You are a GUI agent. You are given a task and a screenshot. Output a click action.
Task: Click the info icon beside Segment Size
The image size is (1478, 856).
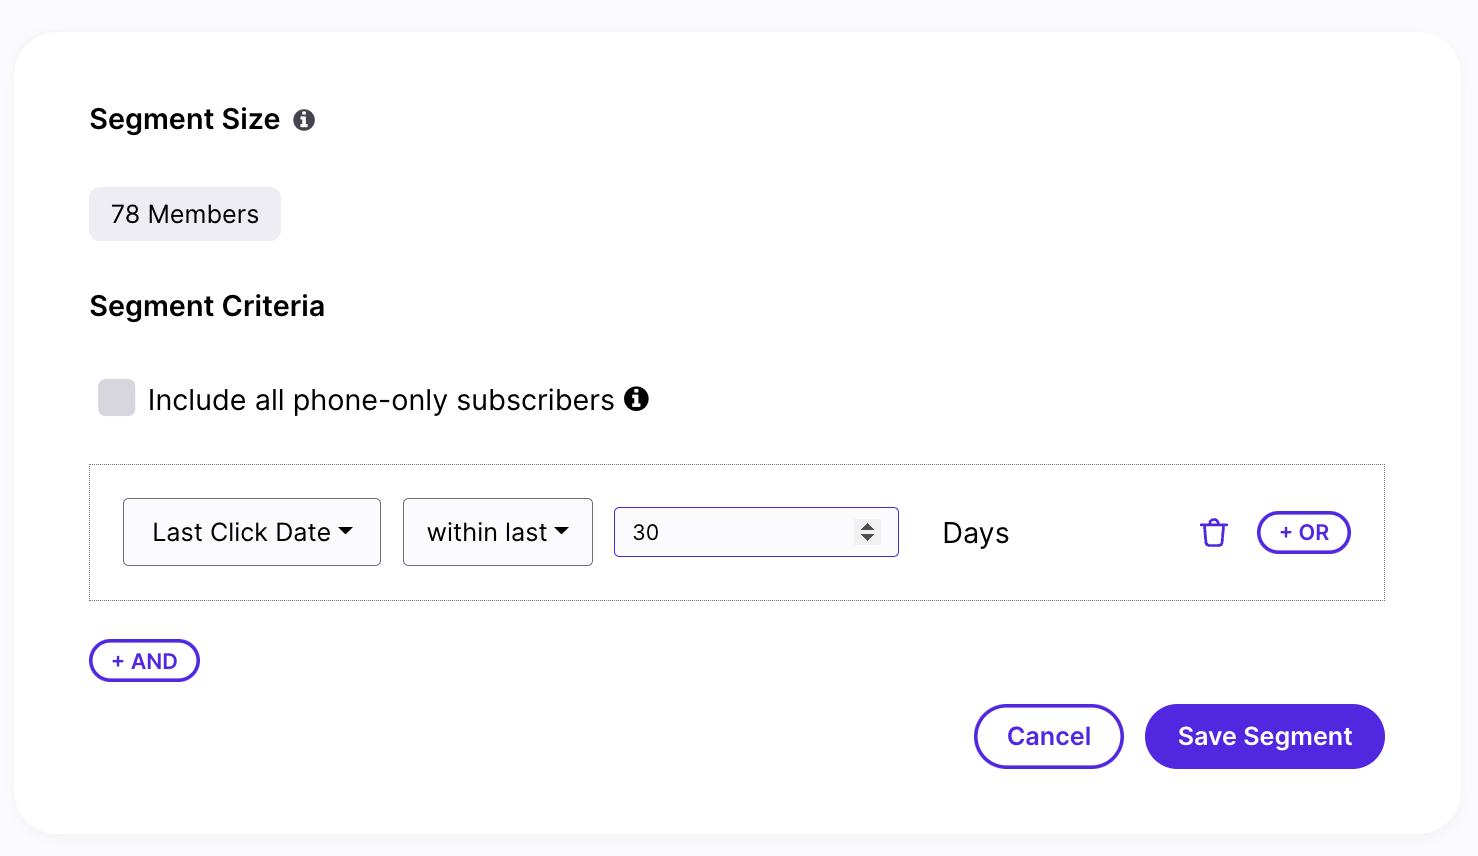click(x=304, y=120)
